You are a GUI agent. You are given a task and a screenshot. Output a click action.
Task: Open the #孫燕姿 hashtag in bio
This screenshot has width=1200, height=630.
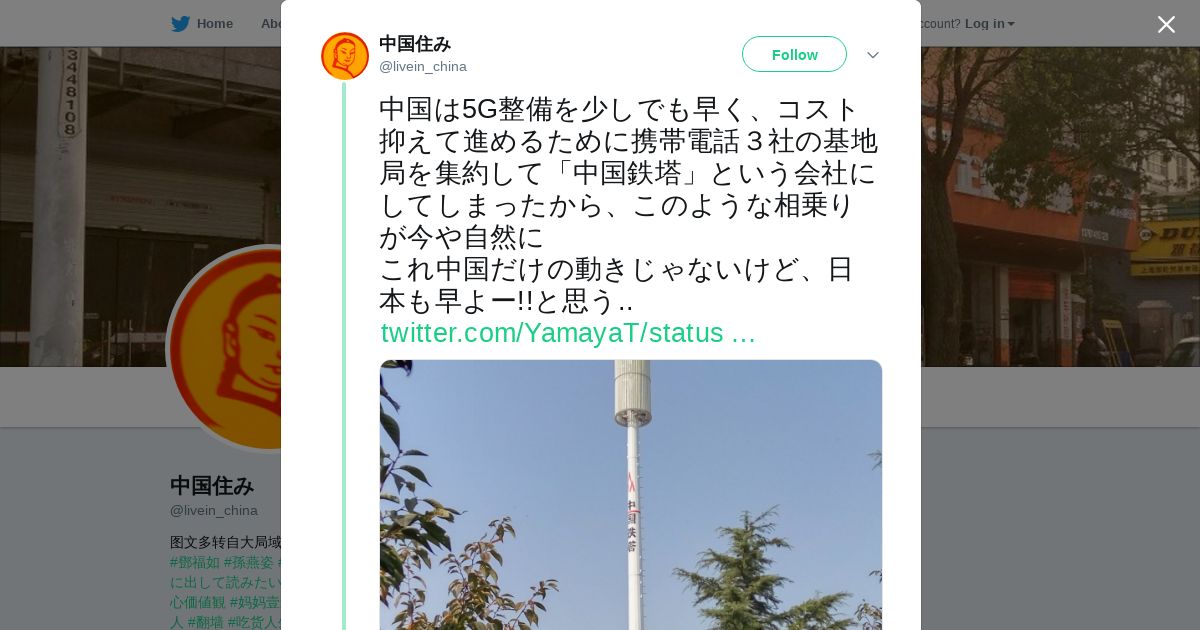(249, 562)
